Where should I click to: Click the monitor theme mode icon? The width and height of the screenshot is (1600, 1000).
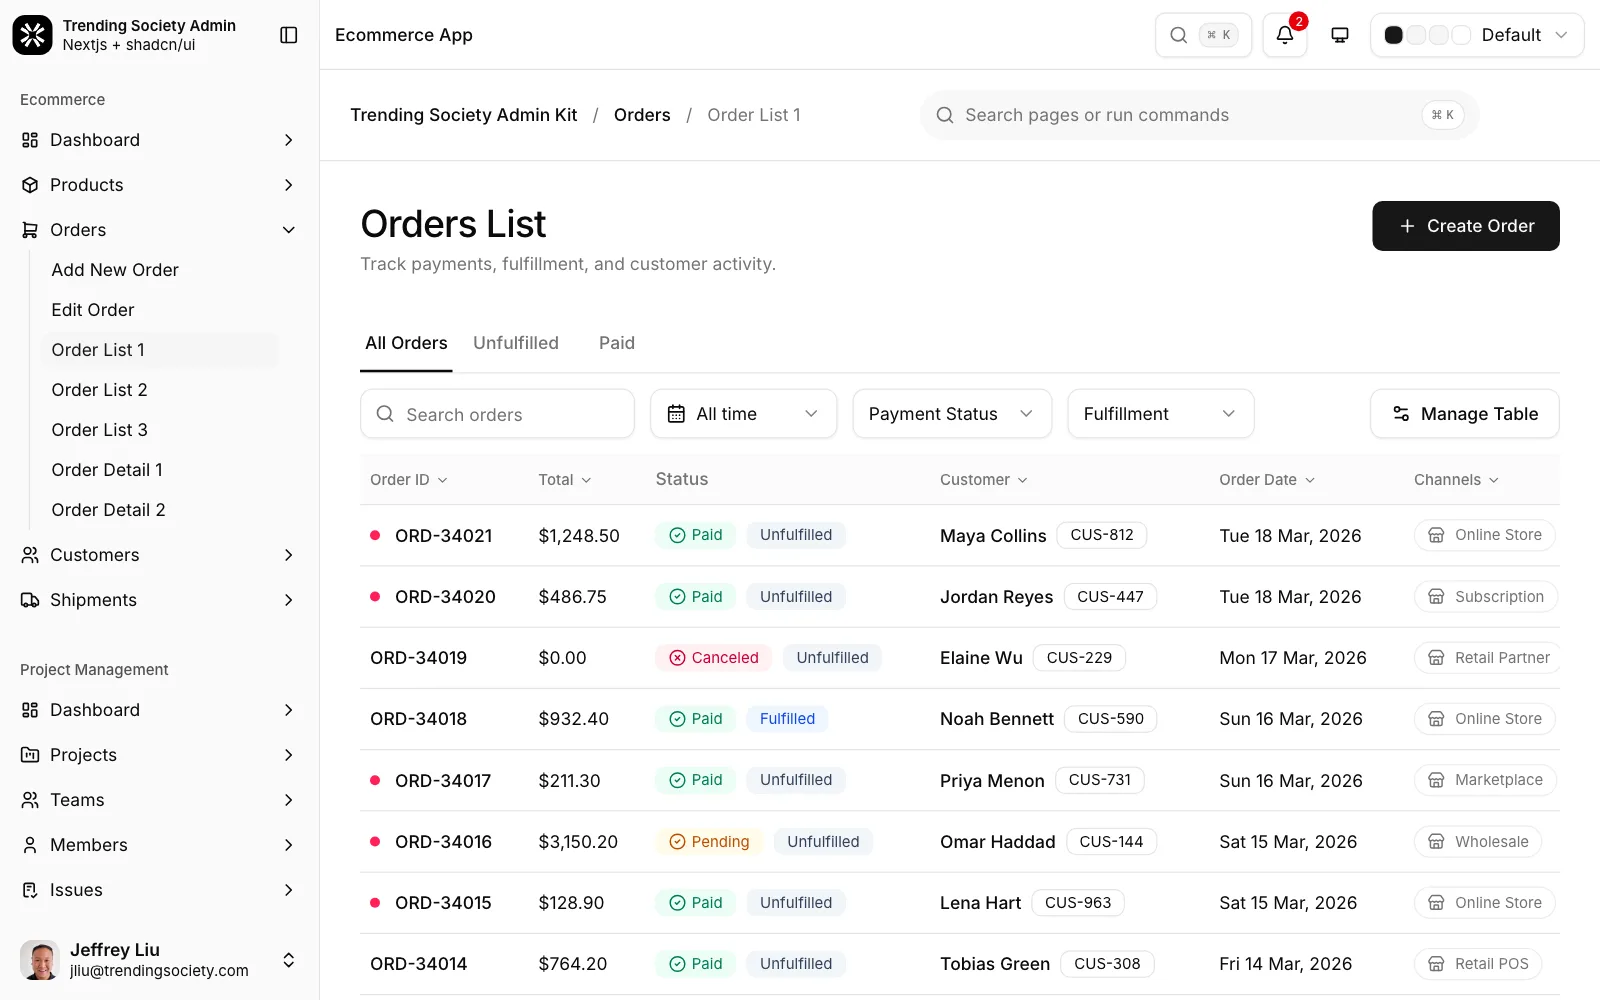(1340, 35)
